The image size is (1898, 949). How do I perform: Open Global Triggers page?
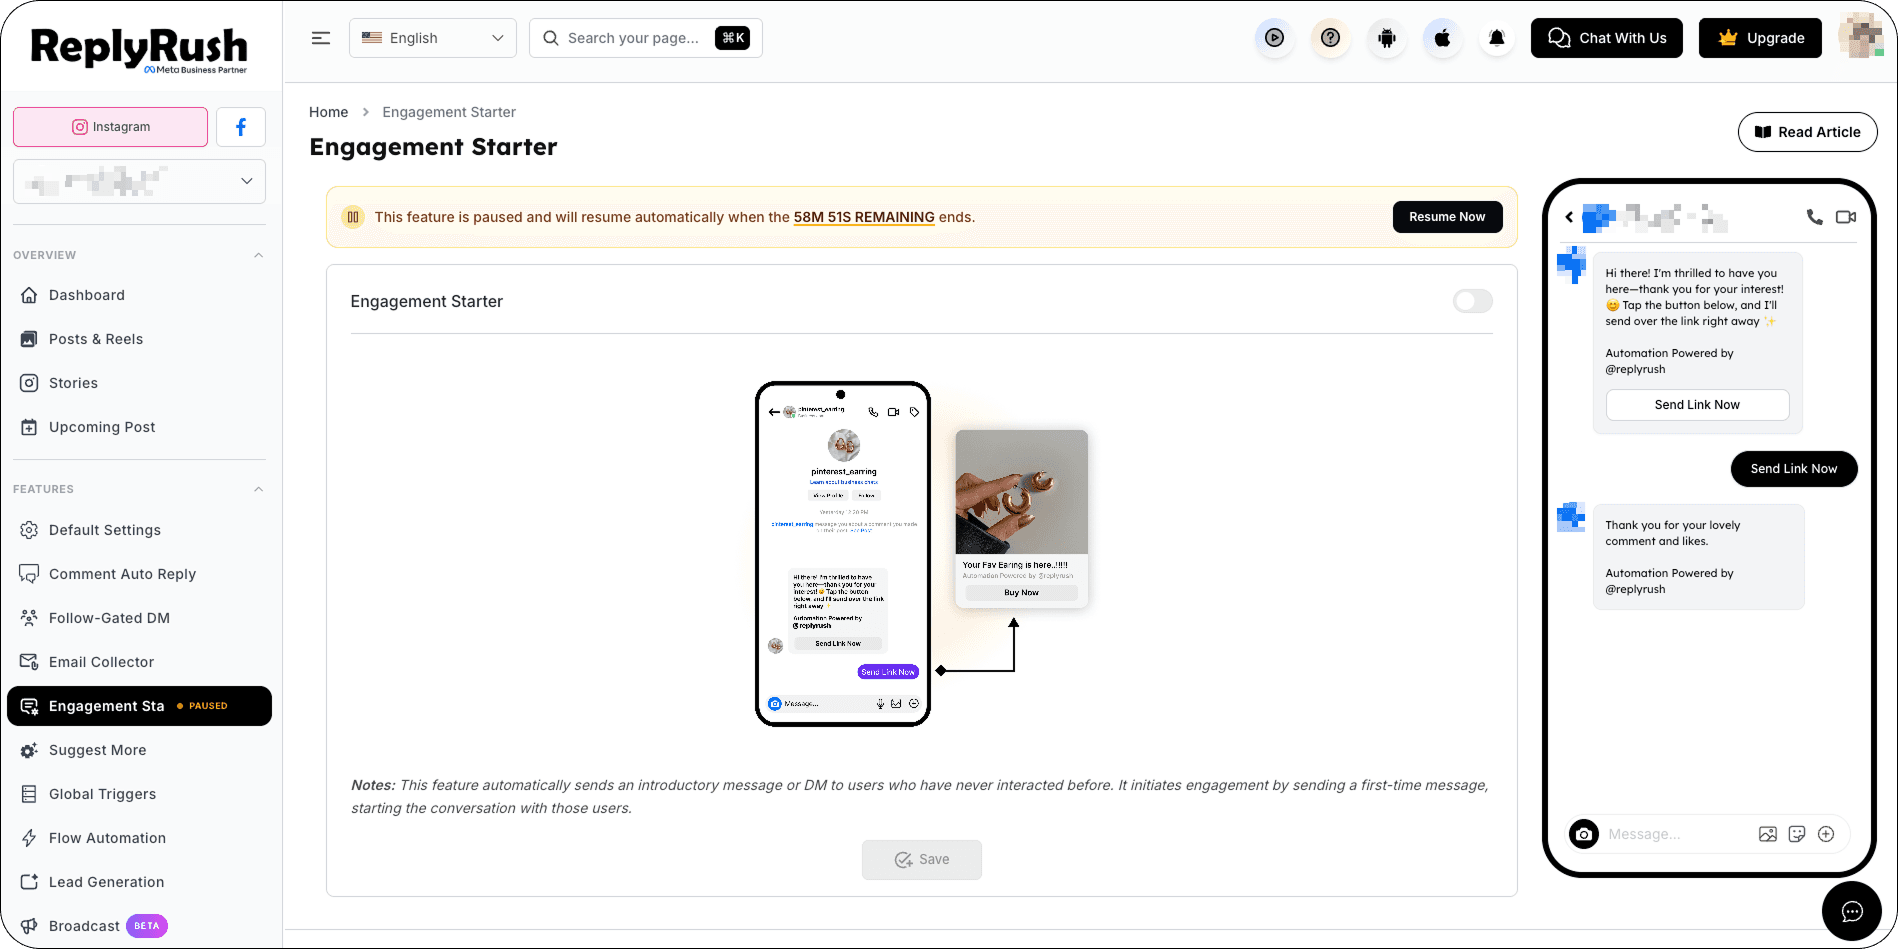(x=140, y=794)
